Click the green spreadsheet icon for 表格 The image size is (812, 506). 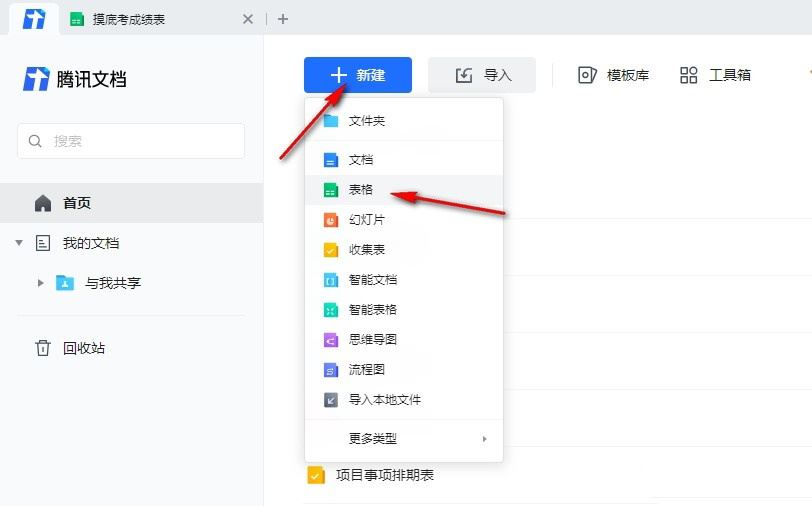[331, 190]
